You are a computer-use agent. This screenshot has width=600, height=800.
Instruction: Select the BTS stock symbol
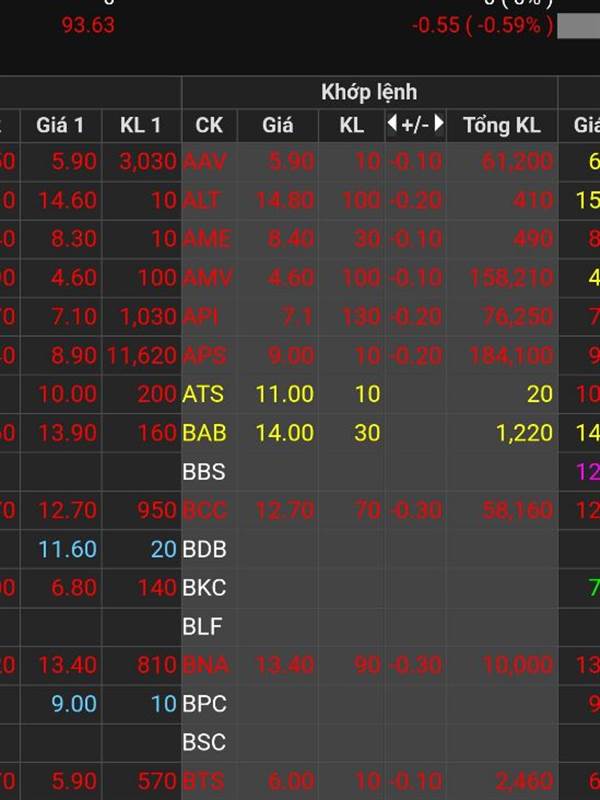coord(203,781)
